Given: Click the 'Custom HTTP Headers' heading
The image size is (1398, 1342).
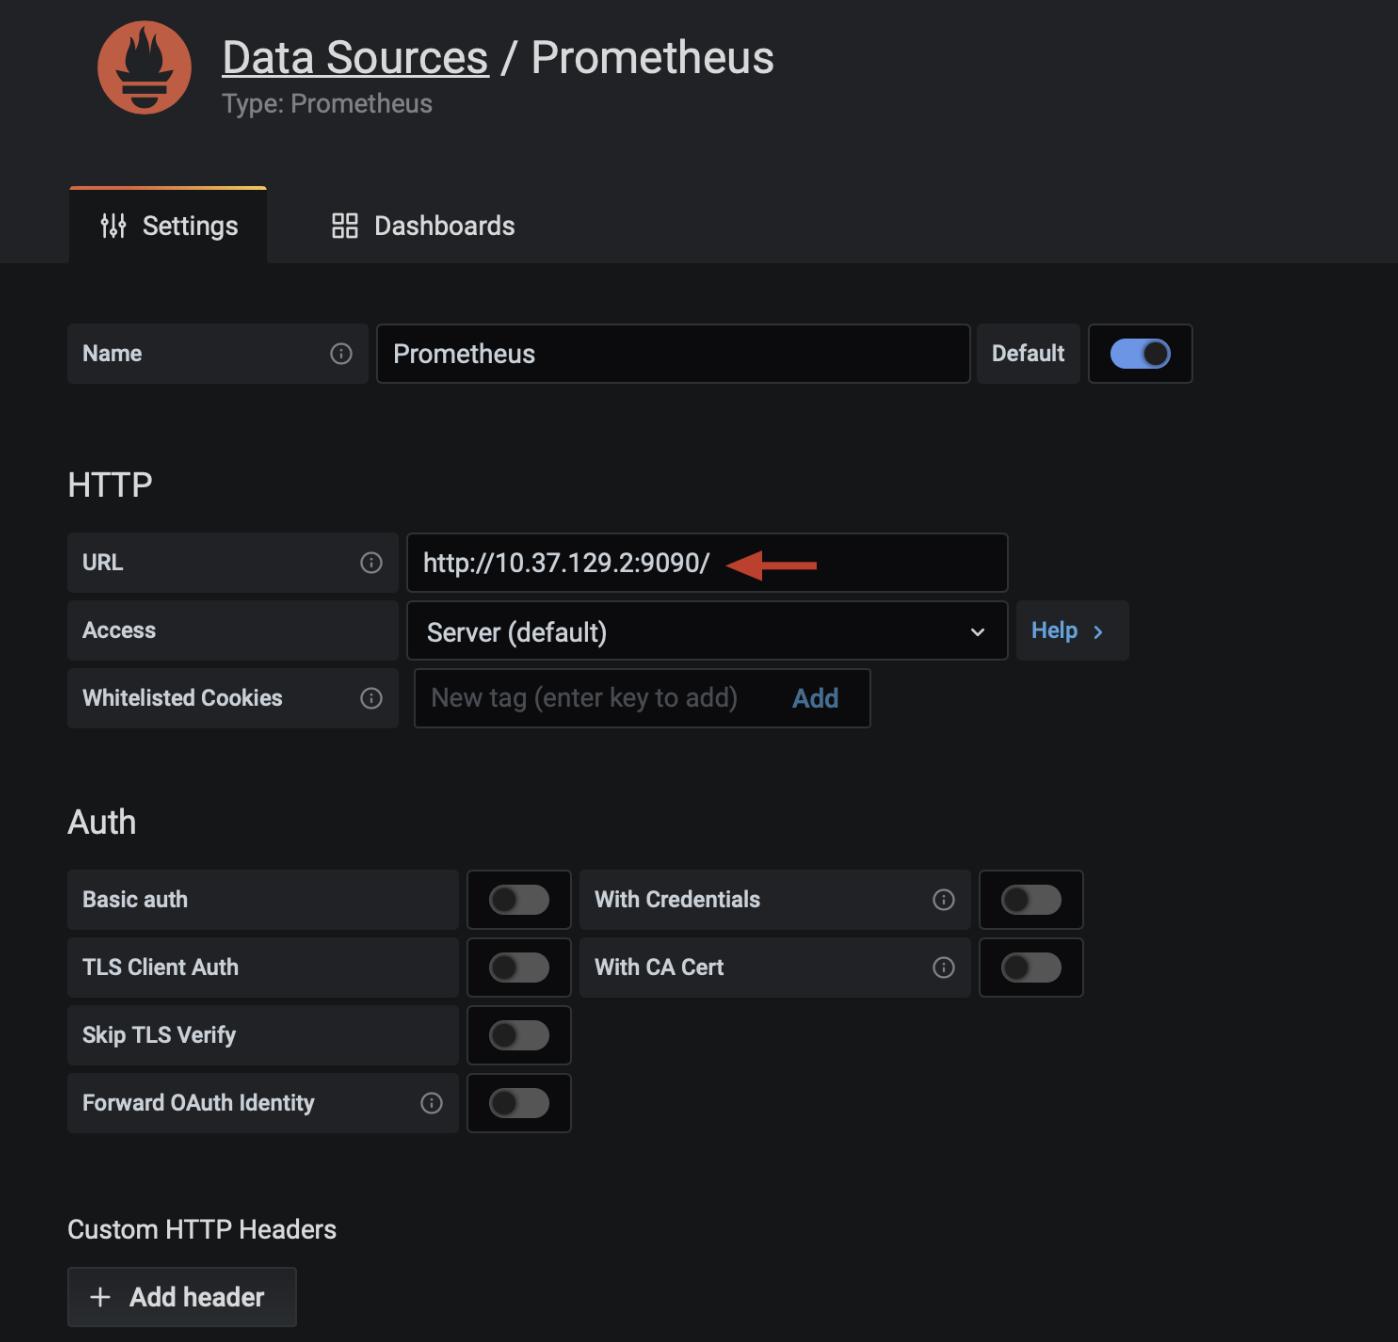Looking at the screenshot, I should pos(202,1229).
